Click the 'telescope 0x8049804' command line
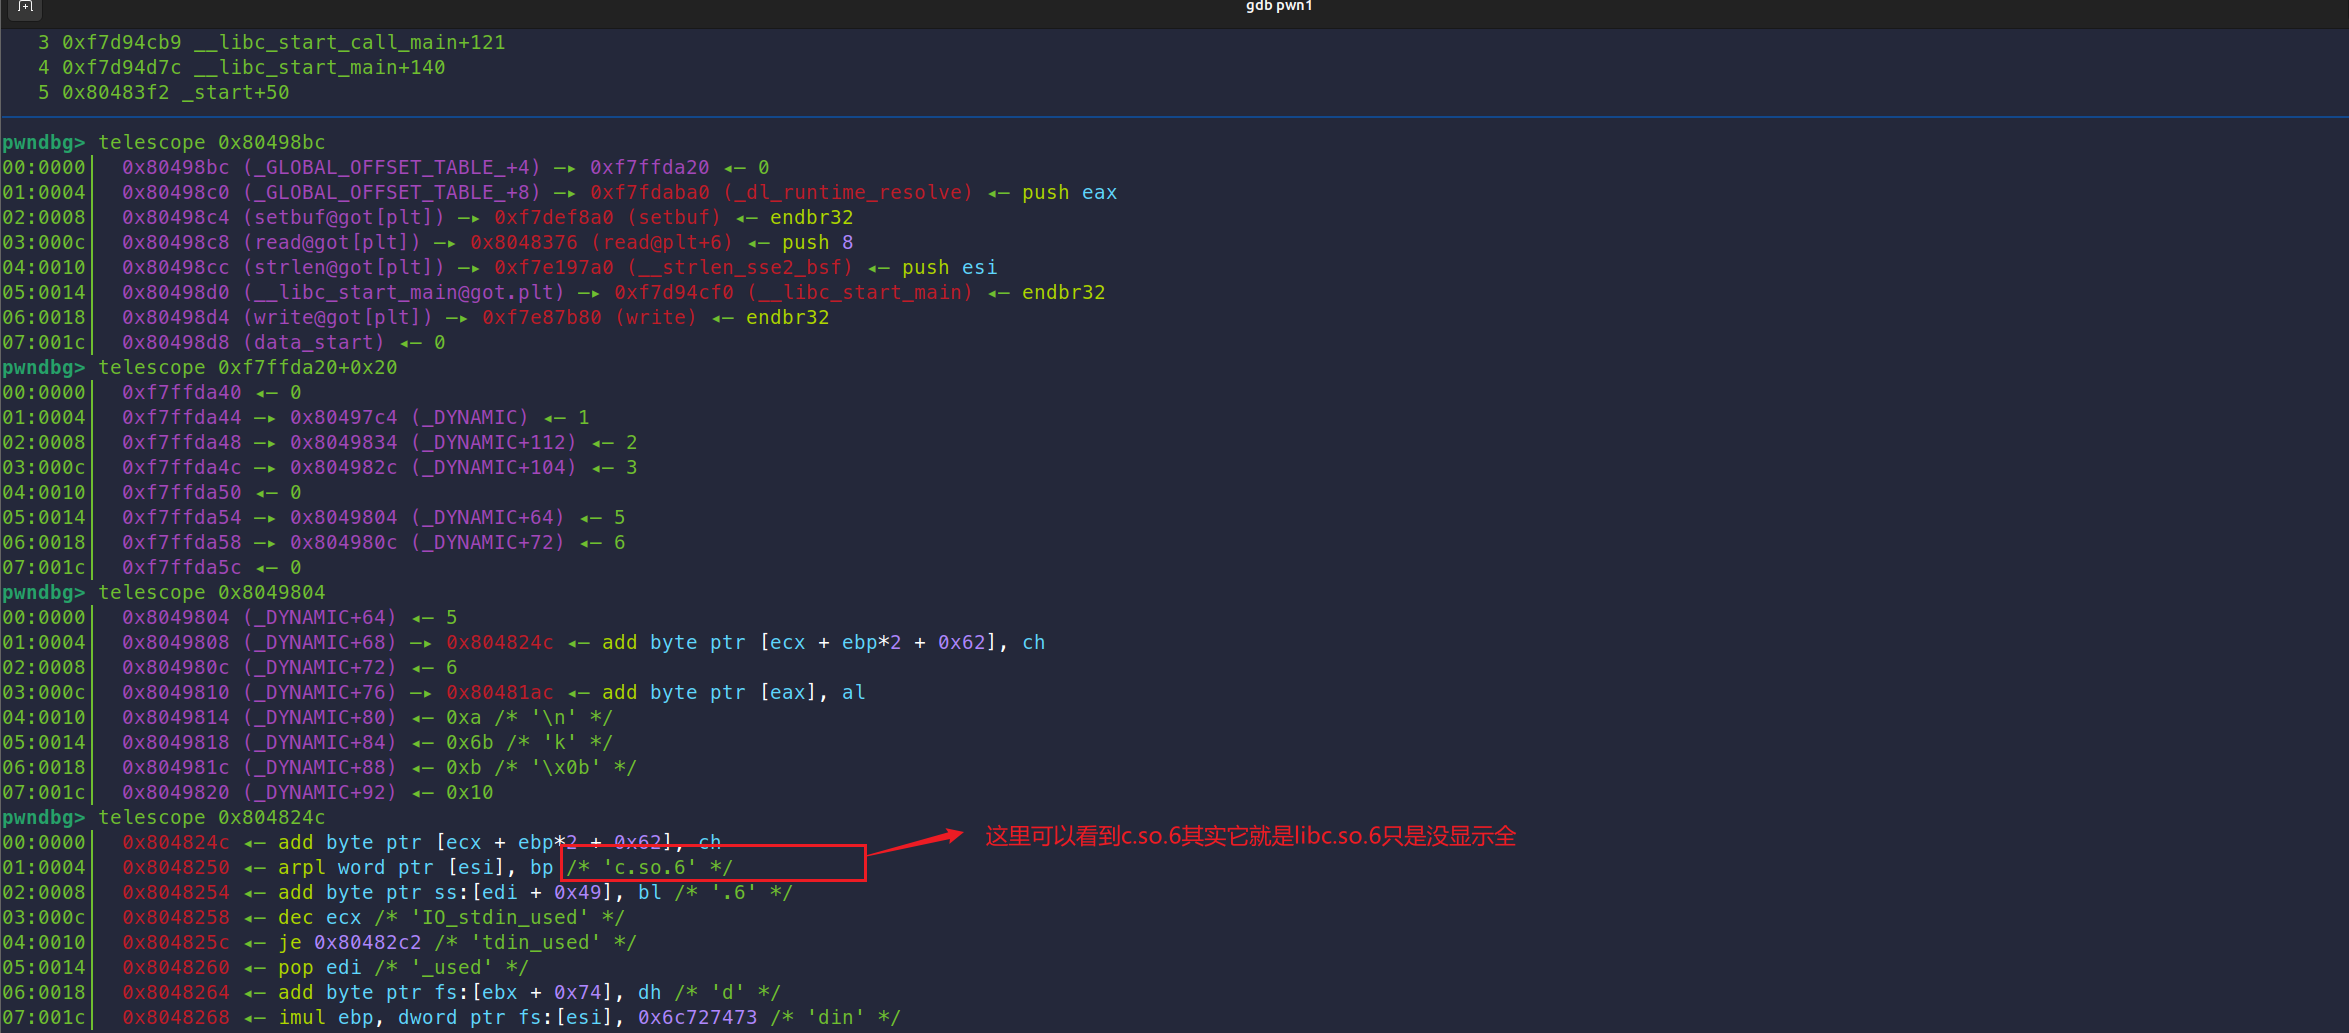The image size is (2349, 1033). click(x=211, y=592)
